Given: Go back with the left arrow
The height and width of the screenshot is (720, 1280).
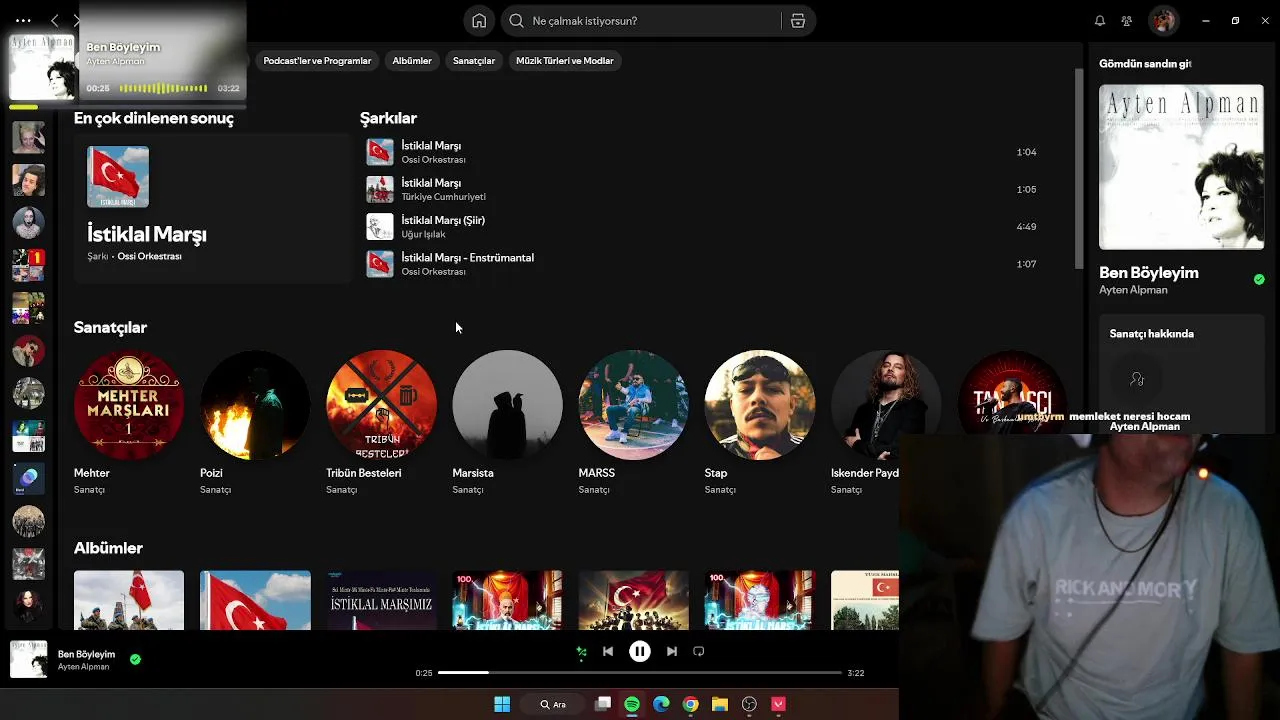Looking at the screenshot, I should [x=55, y=20].
